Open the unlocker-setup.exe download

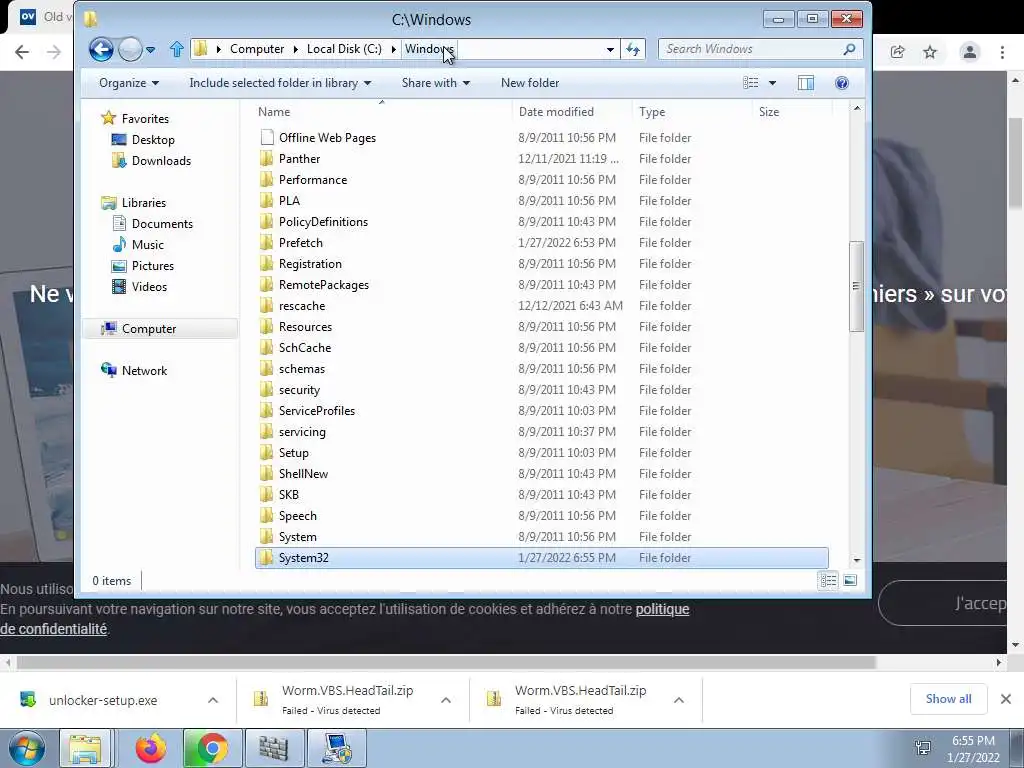[103, 700]
